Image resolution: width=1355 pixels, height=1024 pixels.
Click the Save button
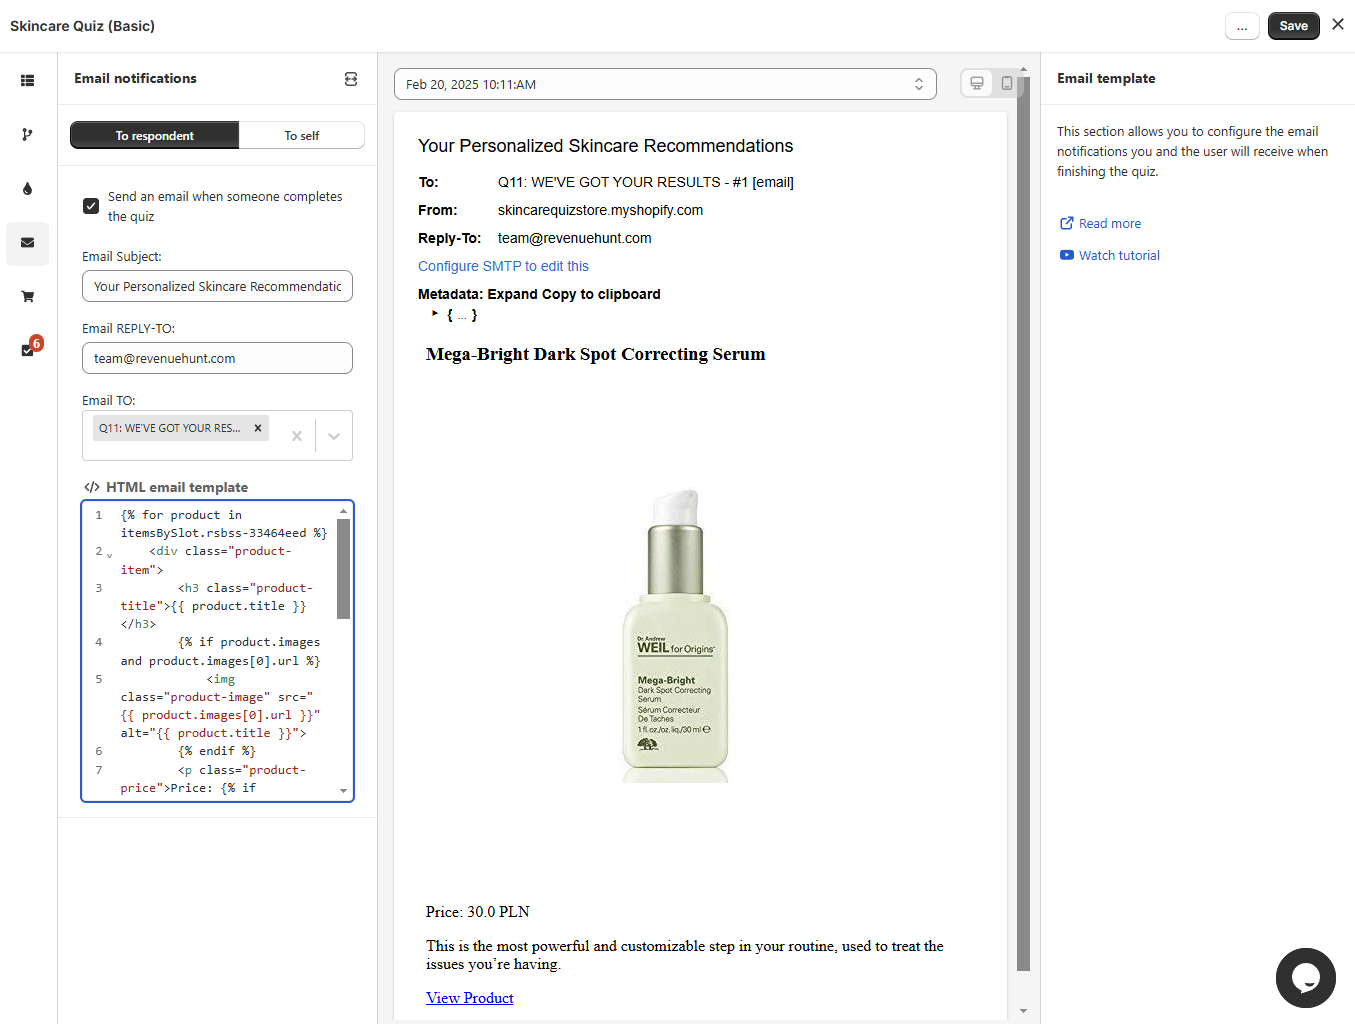[1293, 26]
